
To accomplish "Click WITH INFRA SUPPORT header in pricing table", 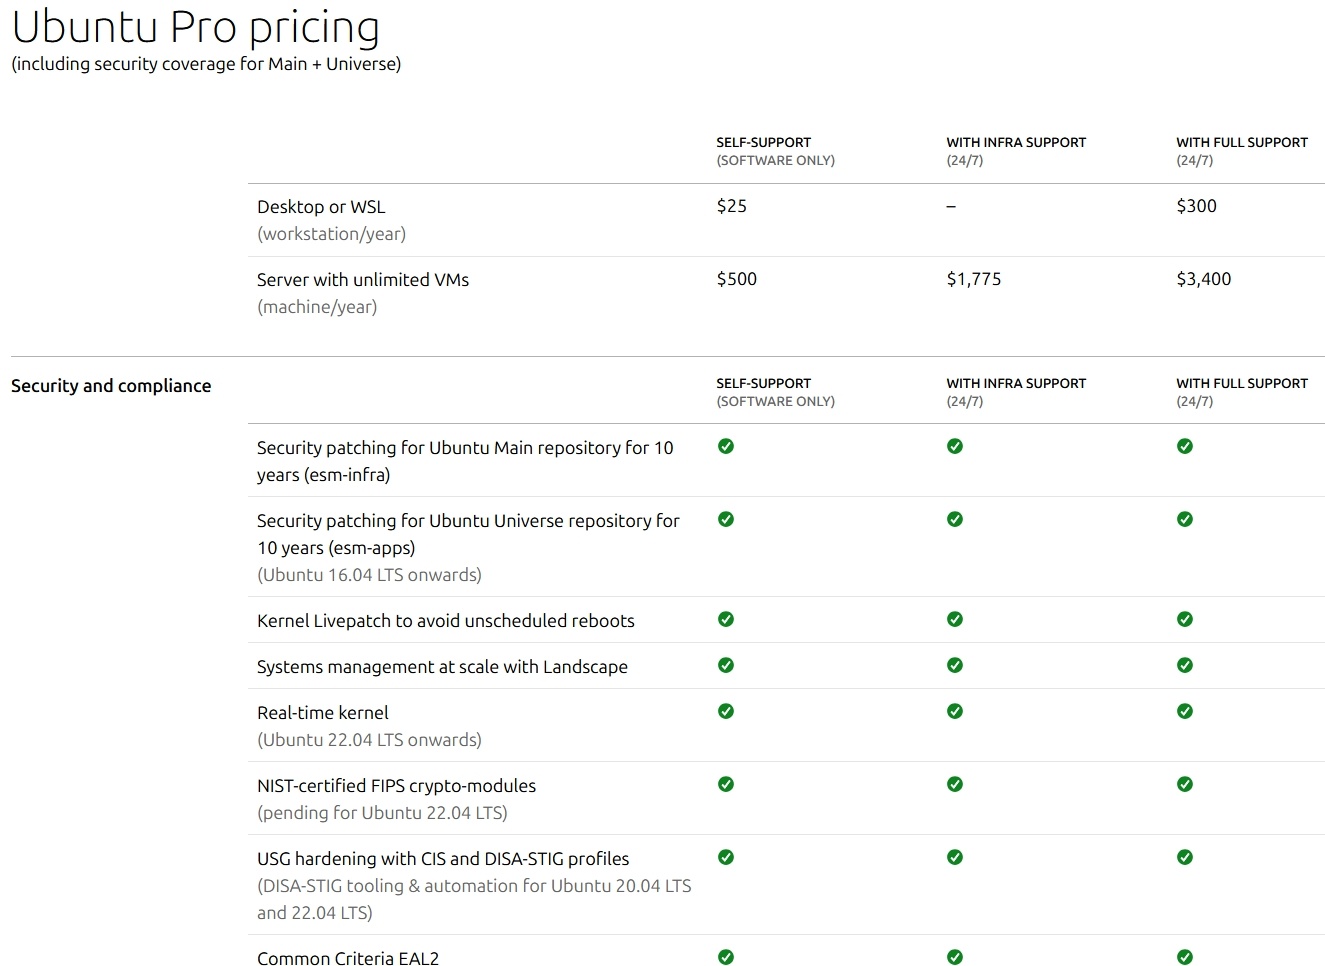I will (x=1016, y=142).
